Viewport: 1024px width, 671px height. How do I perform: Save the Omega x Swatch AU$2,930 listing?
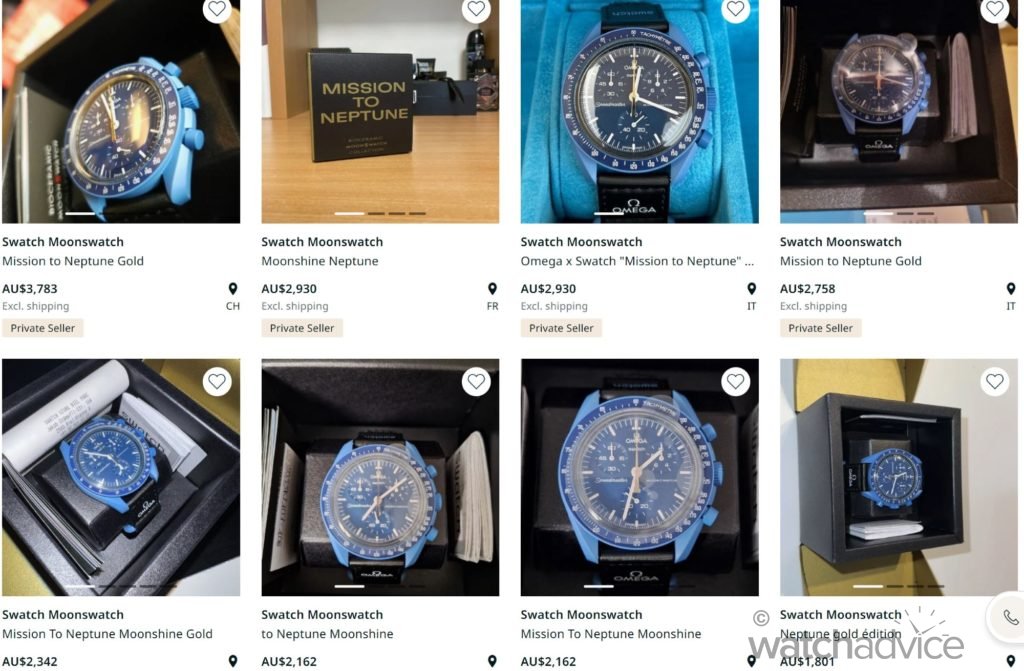(x=735, y=8)
